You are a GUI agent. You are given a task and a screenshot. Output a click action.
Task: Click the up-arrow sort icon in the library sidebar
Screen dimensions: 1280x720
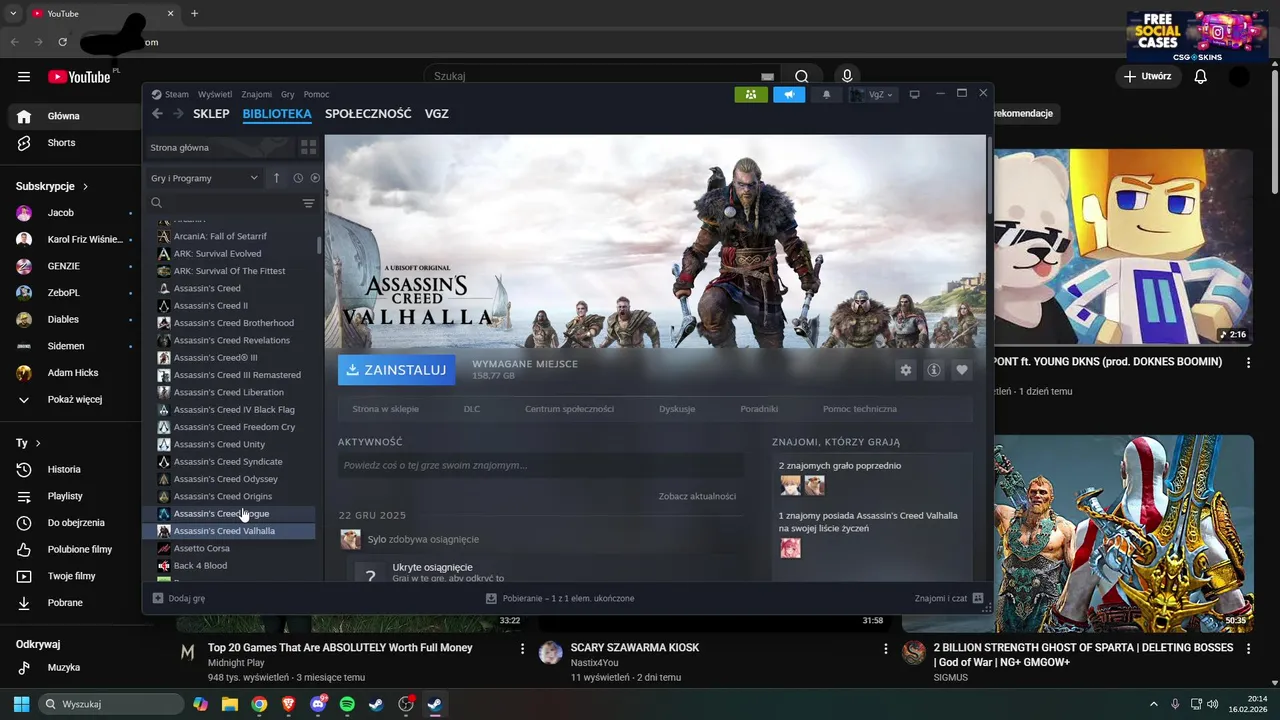(277, 178)
